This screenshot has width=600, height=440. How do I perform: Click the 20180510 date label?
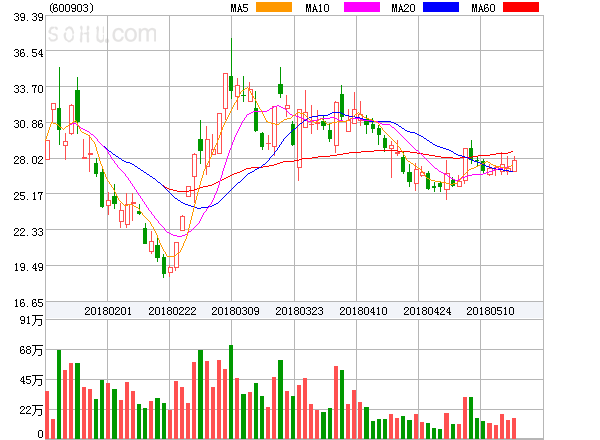[x=490, y=311]
